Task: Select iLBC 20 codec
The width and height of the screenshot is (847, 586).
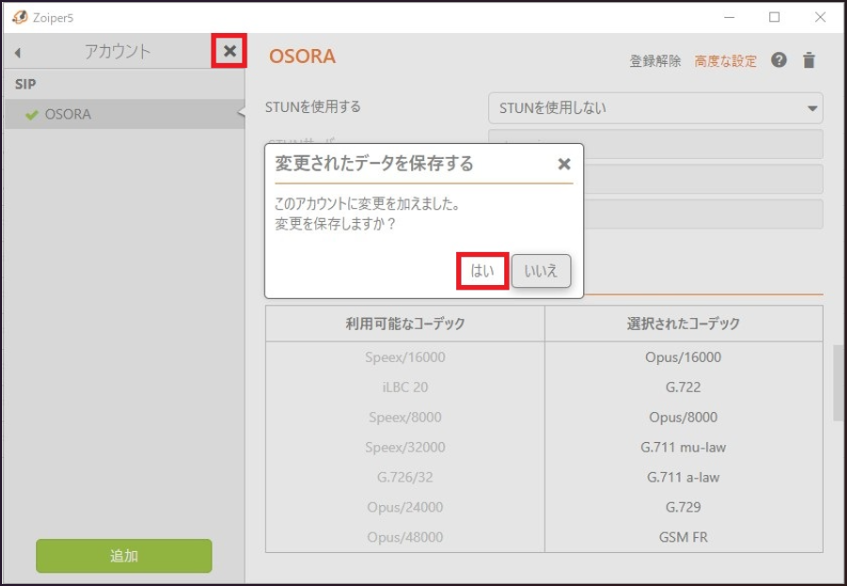Action: coord(405,387)
